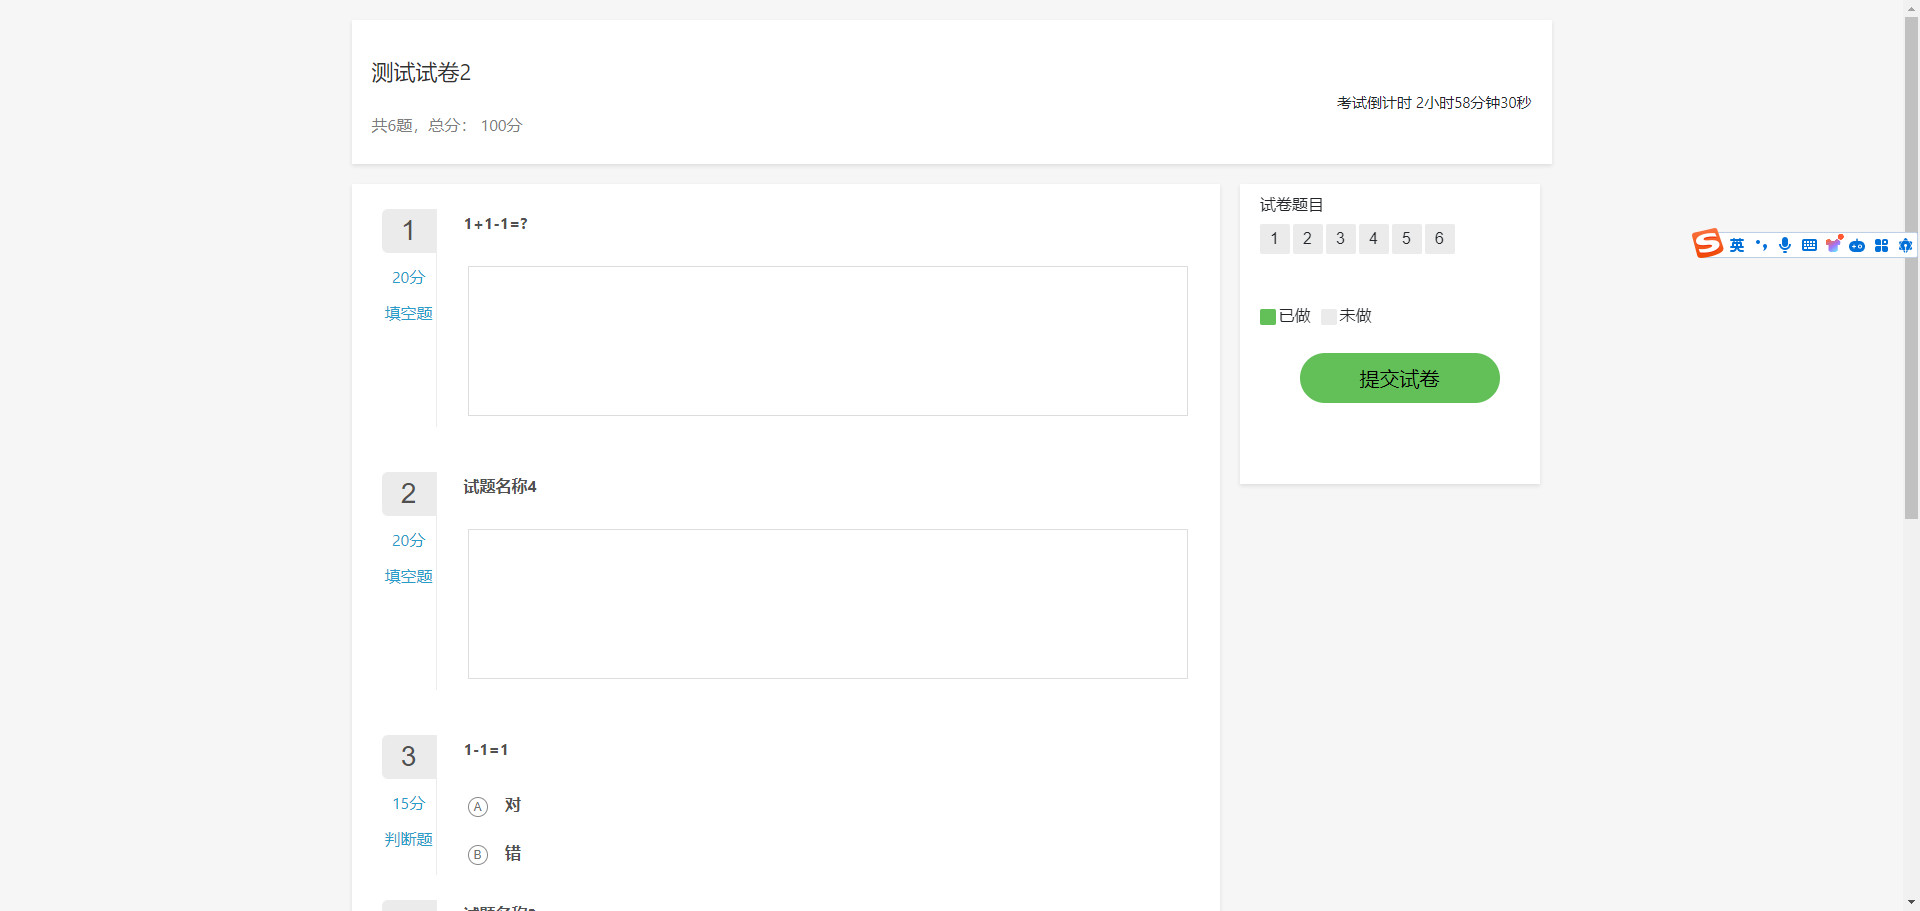The width and height of the screenshot is (1920, 911).
Task: Click question text 1+1-1=?
Action: (495, 224)
